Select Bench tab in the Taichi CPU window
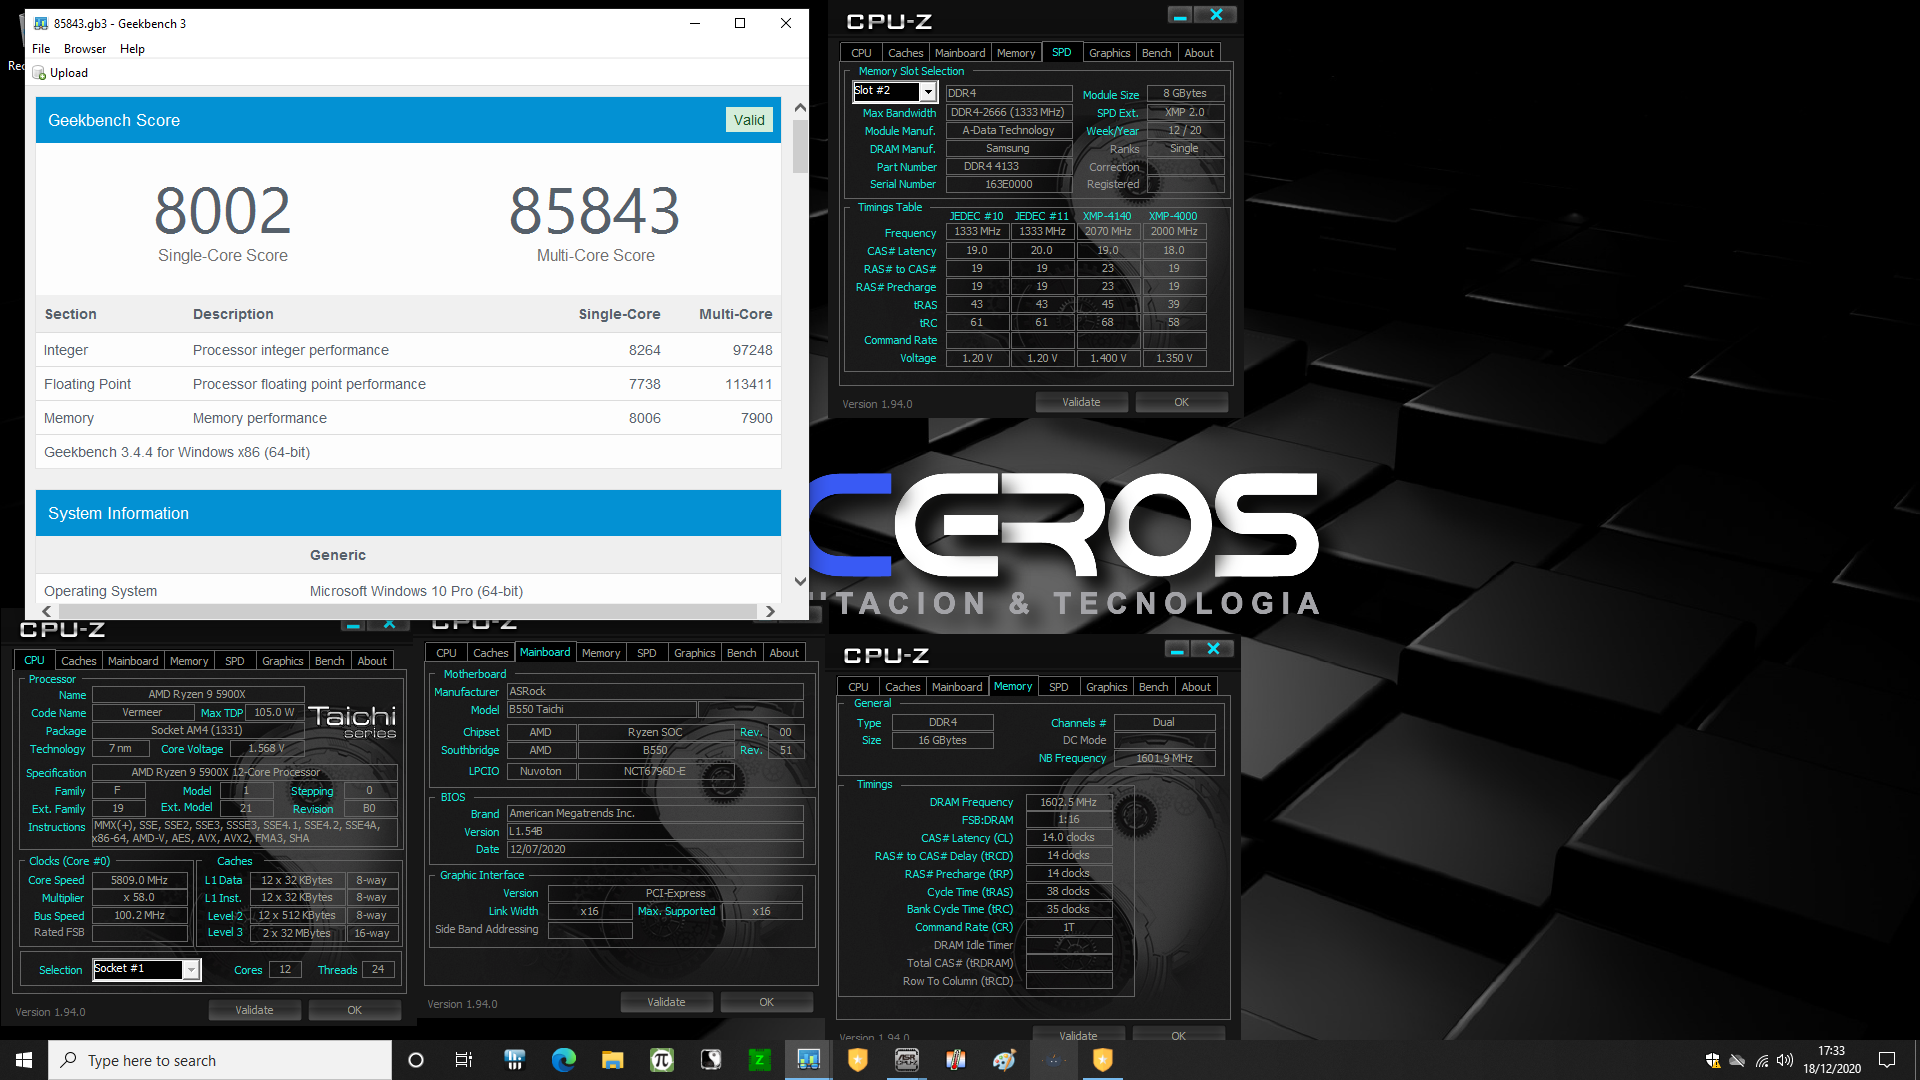This screenshot has height=1080, width=1920. [x=329, y=661]
